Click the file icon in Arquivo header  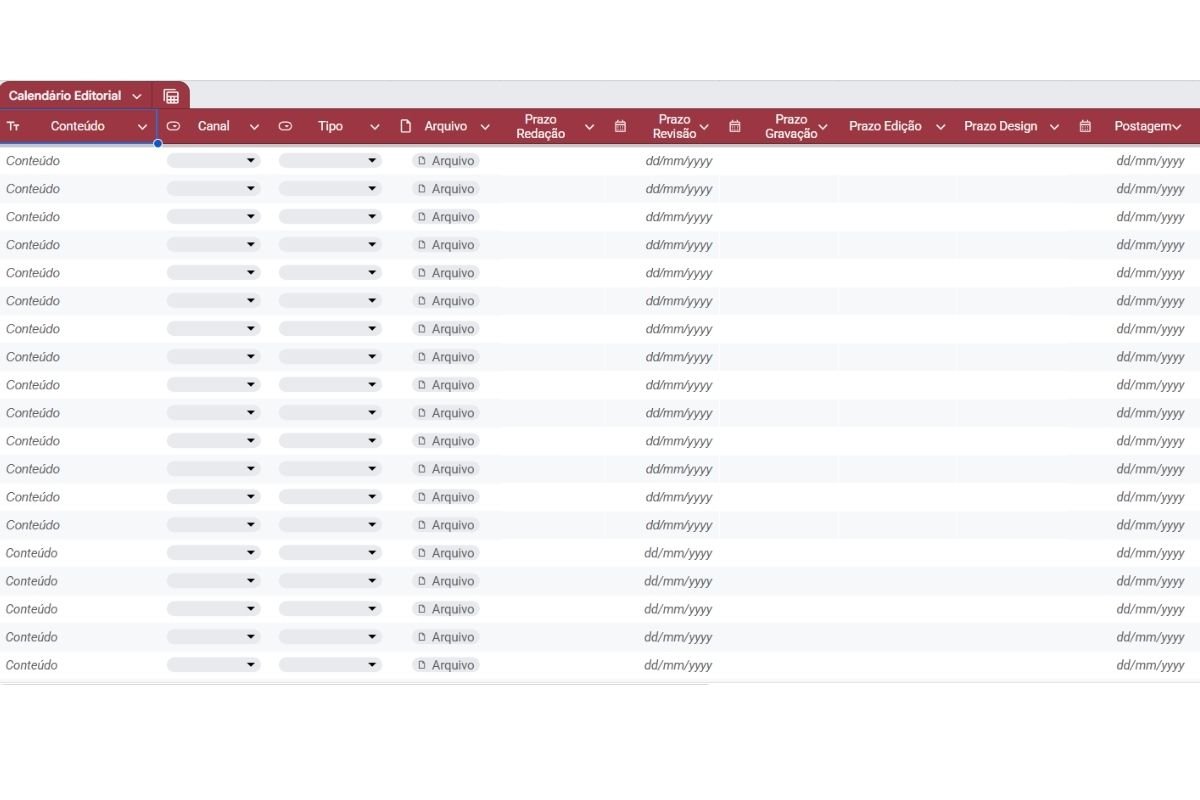point(405,127)
